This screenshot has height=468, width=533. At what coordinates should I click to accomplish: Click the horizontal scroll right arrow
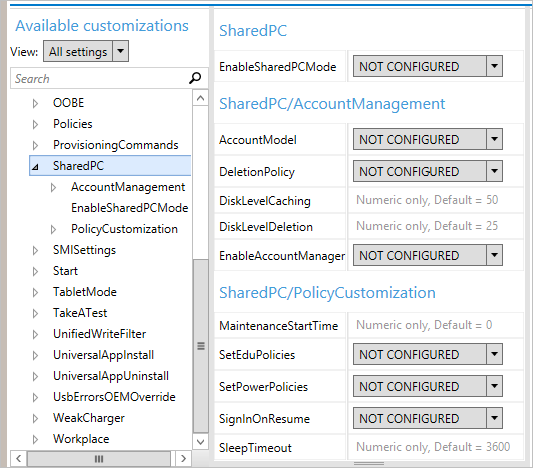[184, 459]
